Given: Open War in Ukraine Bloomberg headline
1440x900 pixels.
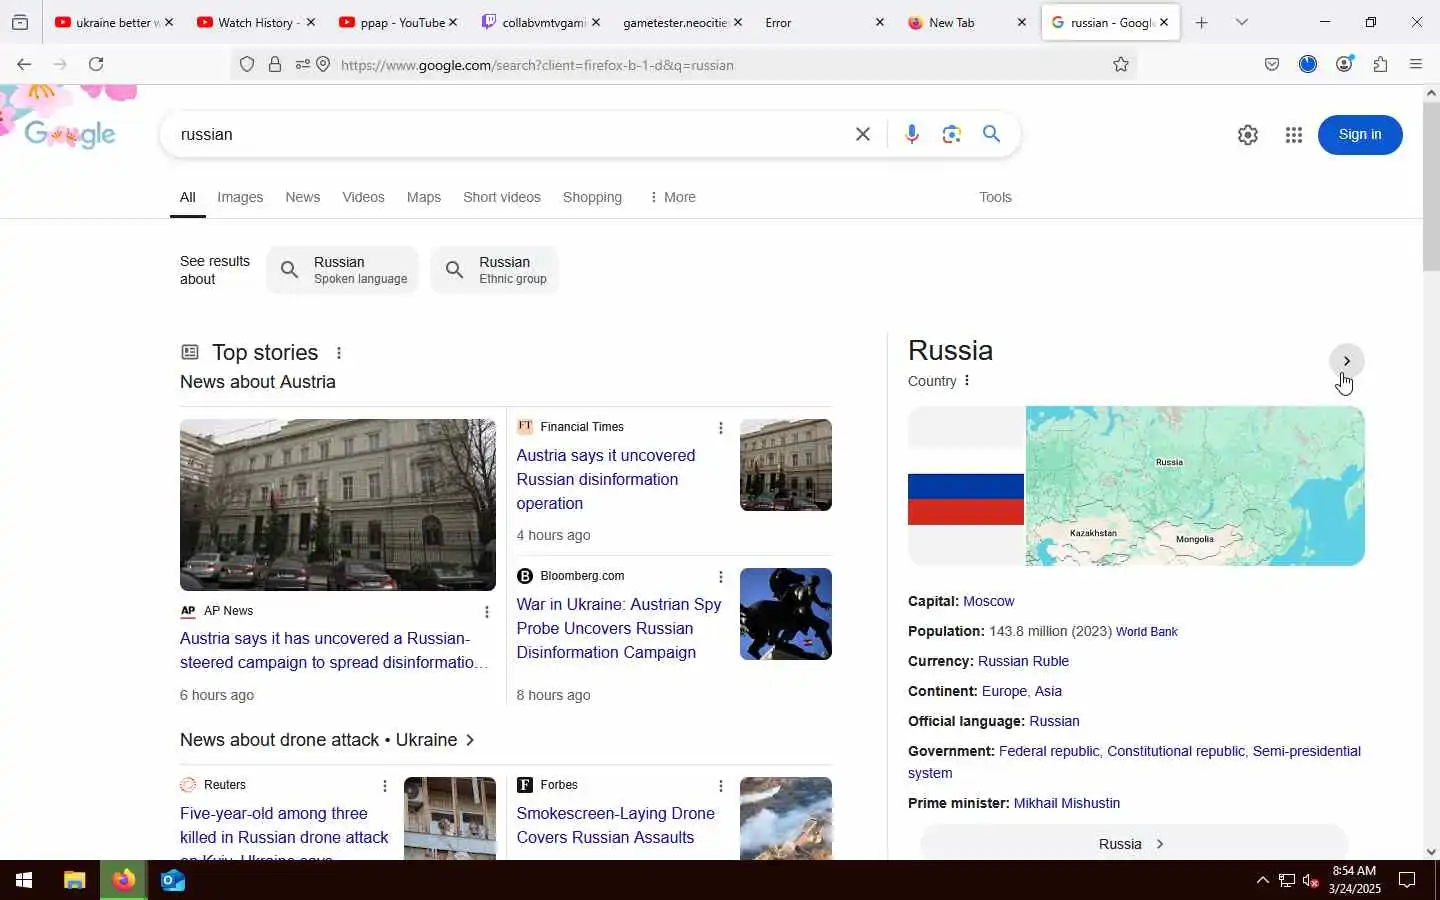Looking at the screenshot, I should (x=619, y=628).
